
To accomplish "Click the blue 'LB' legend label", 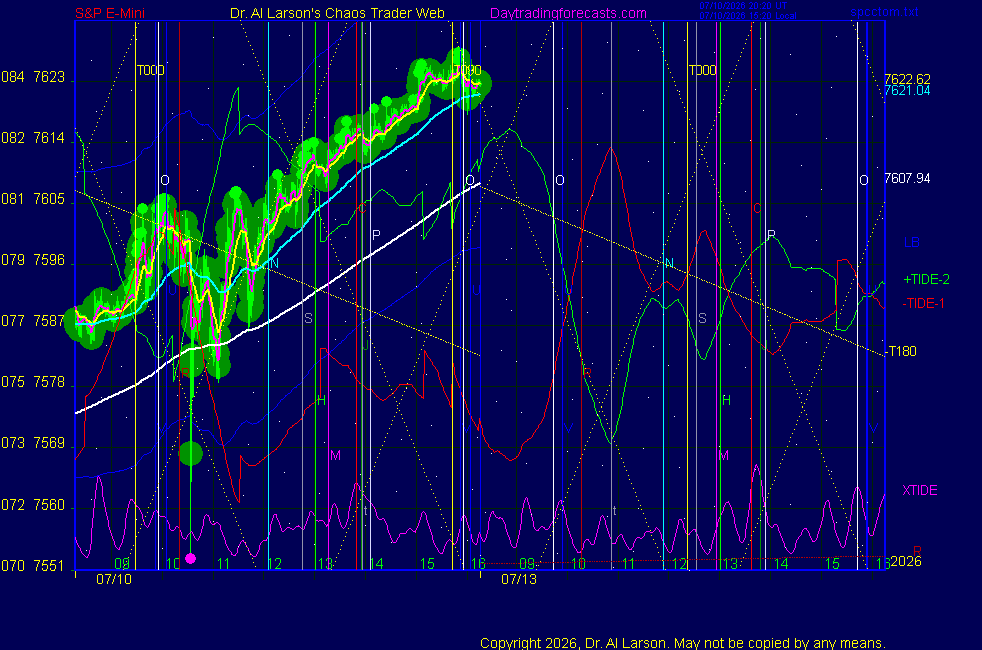I will 911,242.
